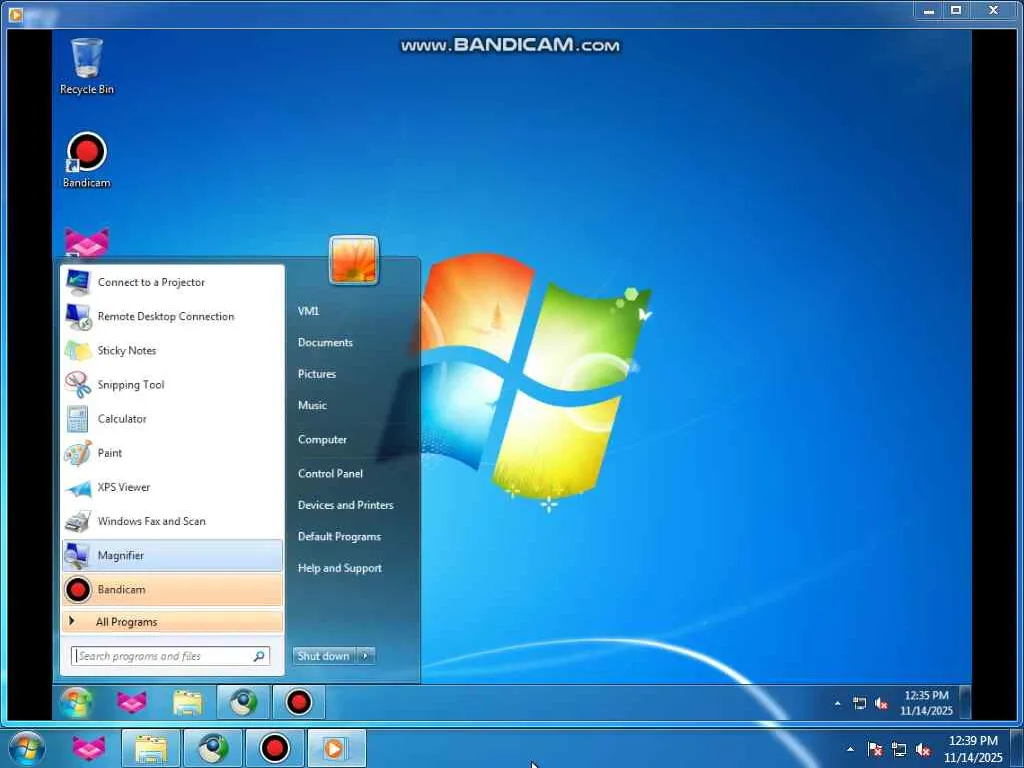
Task: Click the Action Center flag icon in host tray
Action: tap(875, 749)
